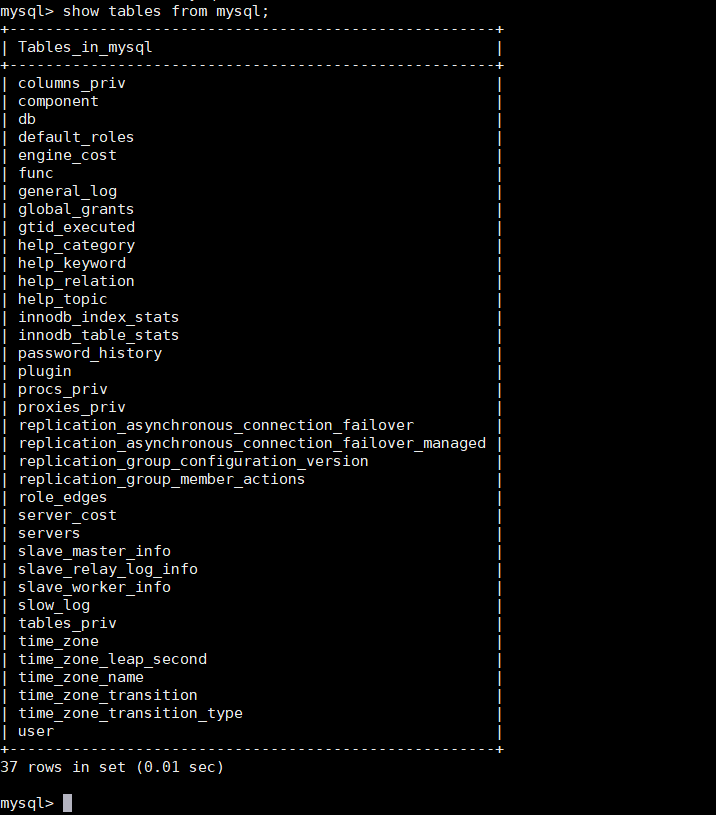Click the gtid_executed table name
The width and height of the screenshot is (716, 815).
click(x=76, y=227)
